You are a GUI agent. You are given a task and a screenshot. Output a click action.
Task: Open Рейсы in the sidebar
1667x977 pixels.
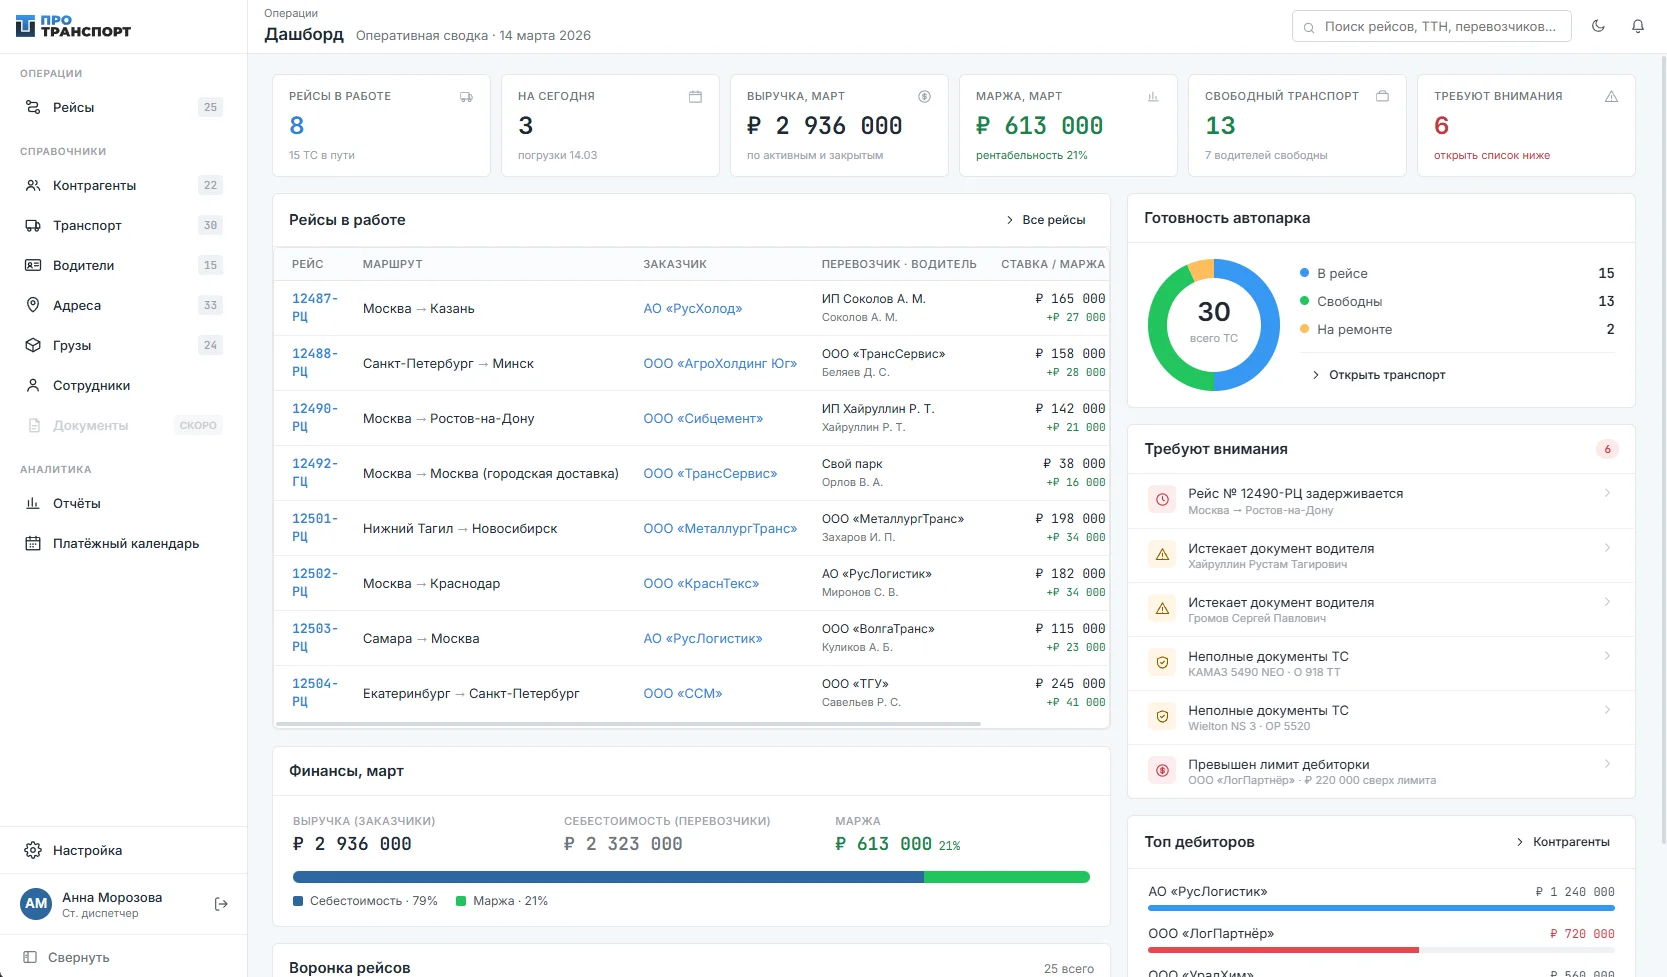(123, 107)
